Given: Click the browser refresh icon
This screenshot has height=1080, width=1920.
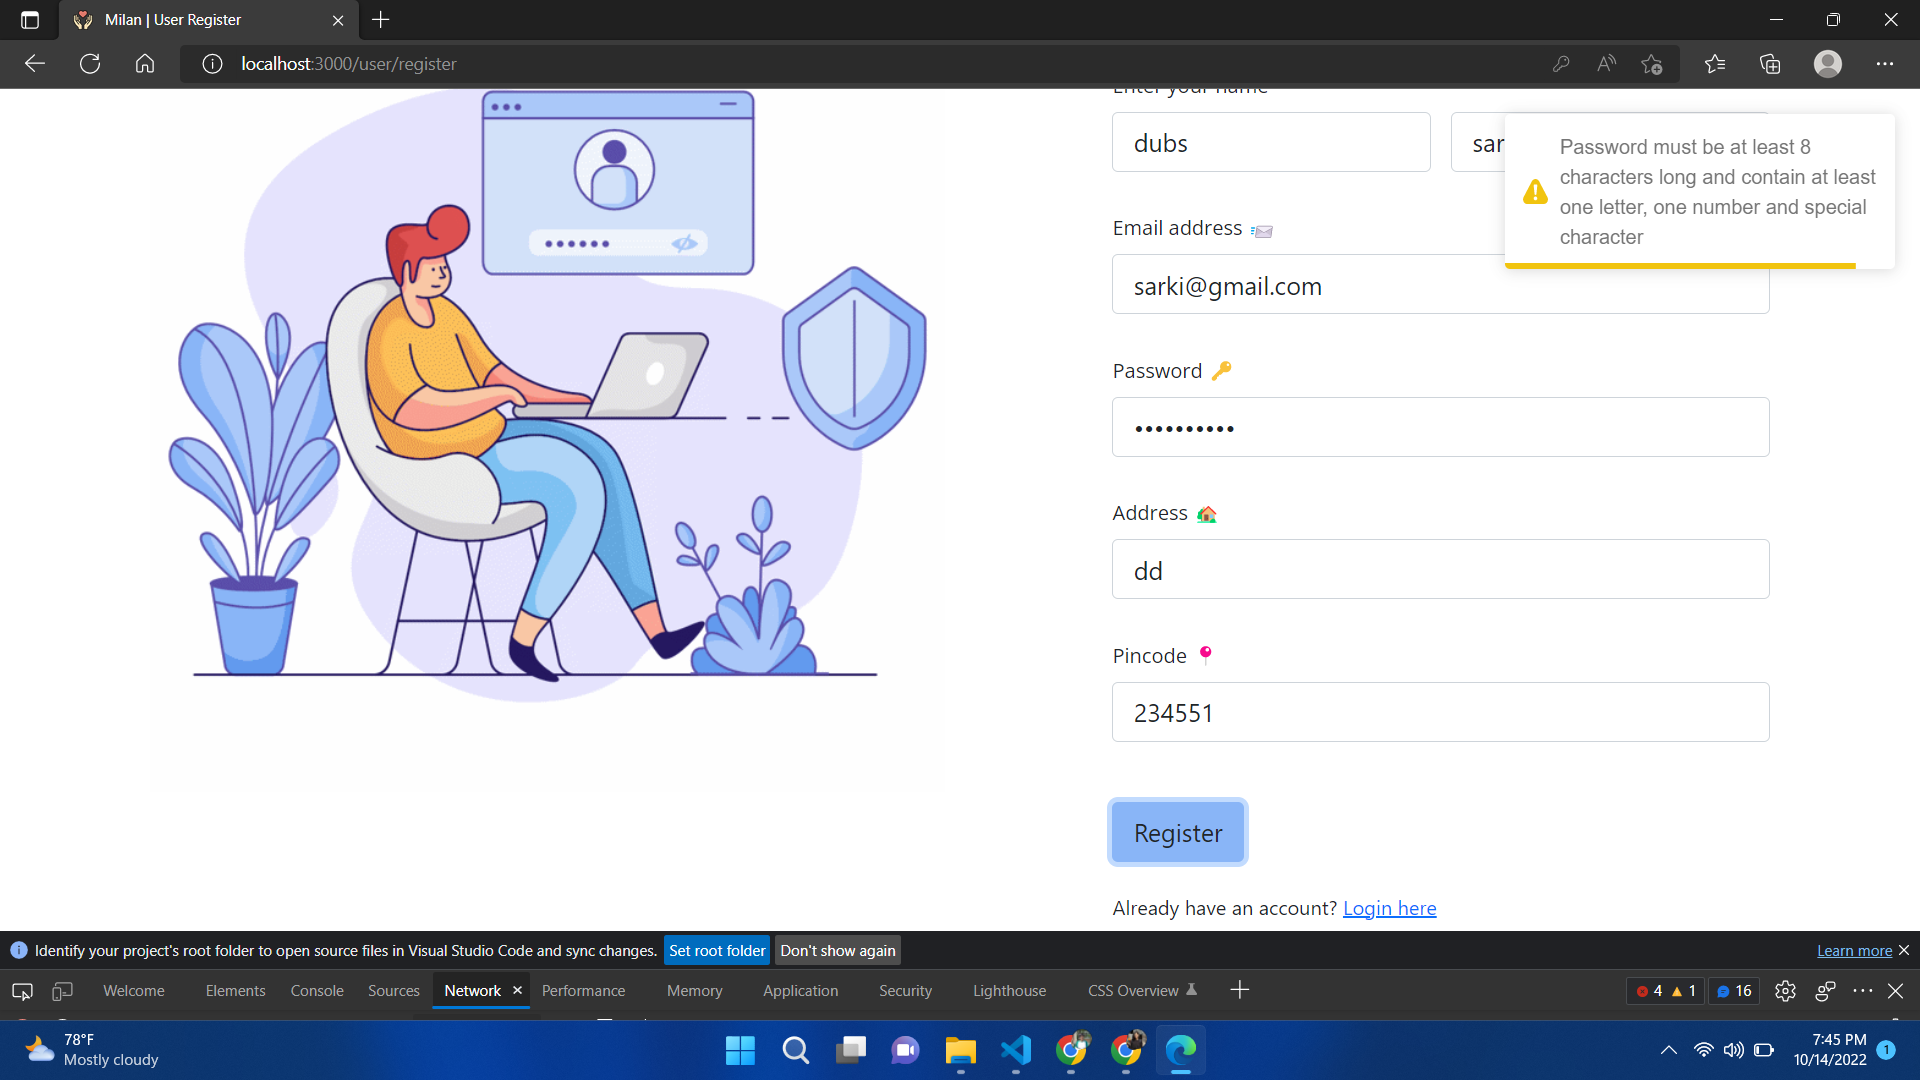Looking at the screenshot, I should (90, 64).
